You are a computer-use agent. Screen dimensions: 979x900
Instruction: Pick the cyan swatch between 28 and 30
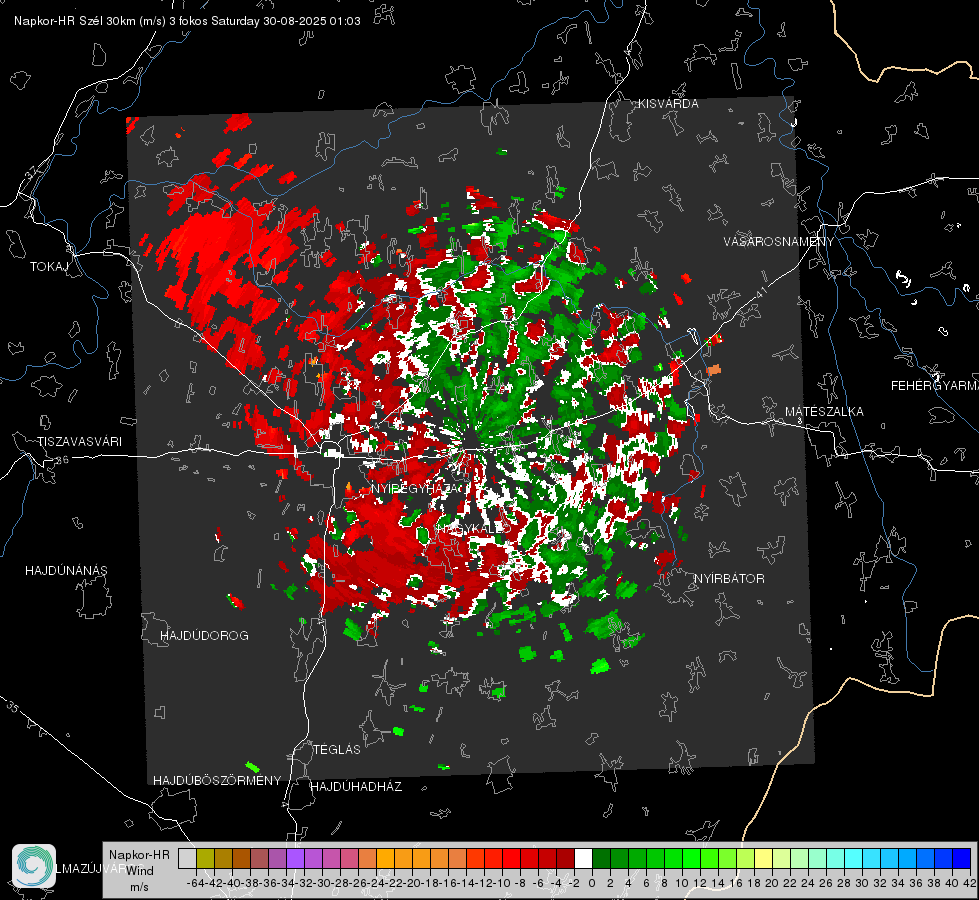(853, 858)
